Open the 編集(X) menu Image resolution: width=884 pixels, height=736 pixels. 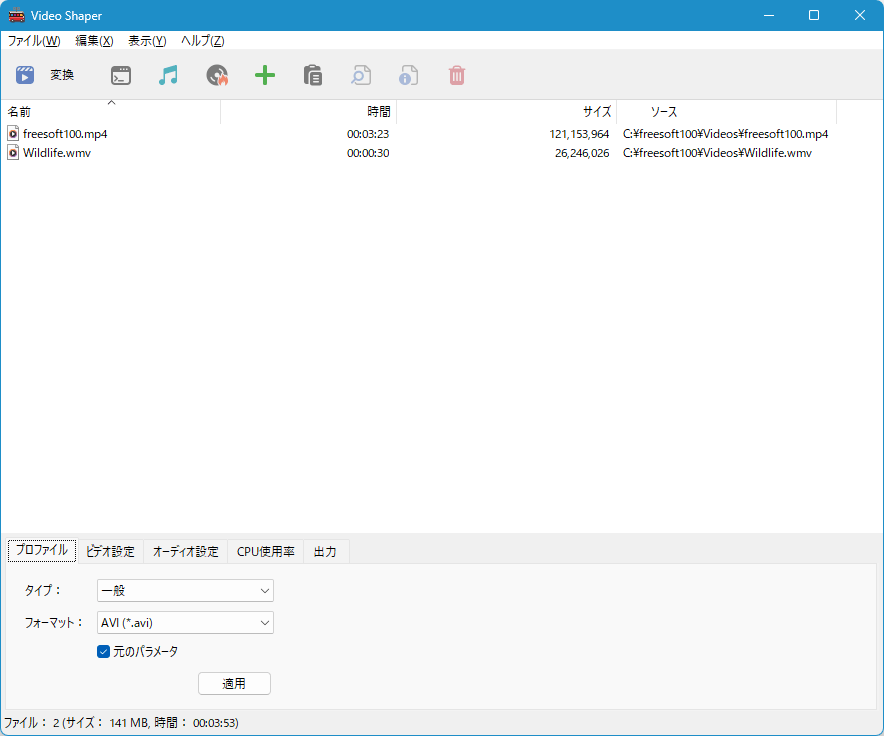pyautogui.click(x=94, y=41)
